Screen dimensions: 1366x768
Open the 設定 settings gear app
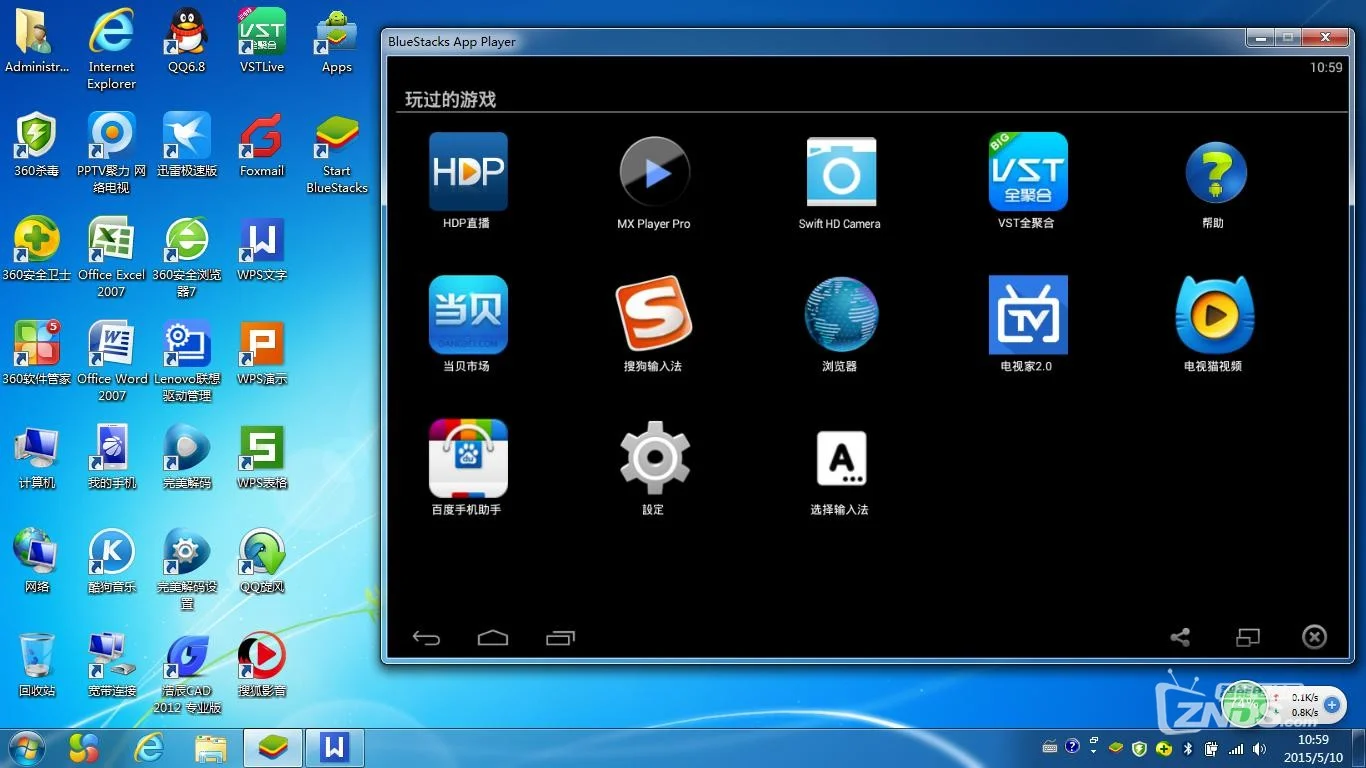pos(654,467)
